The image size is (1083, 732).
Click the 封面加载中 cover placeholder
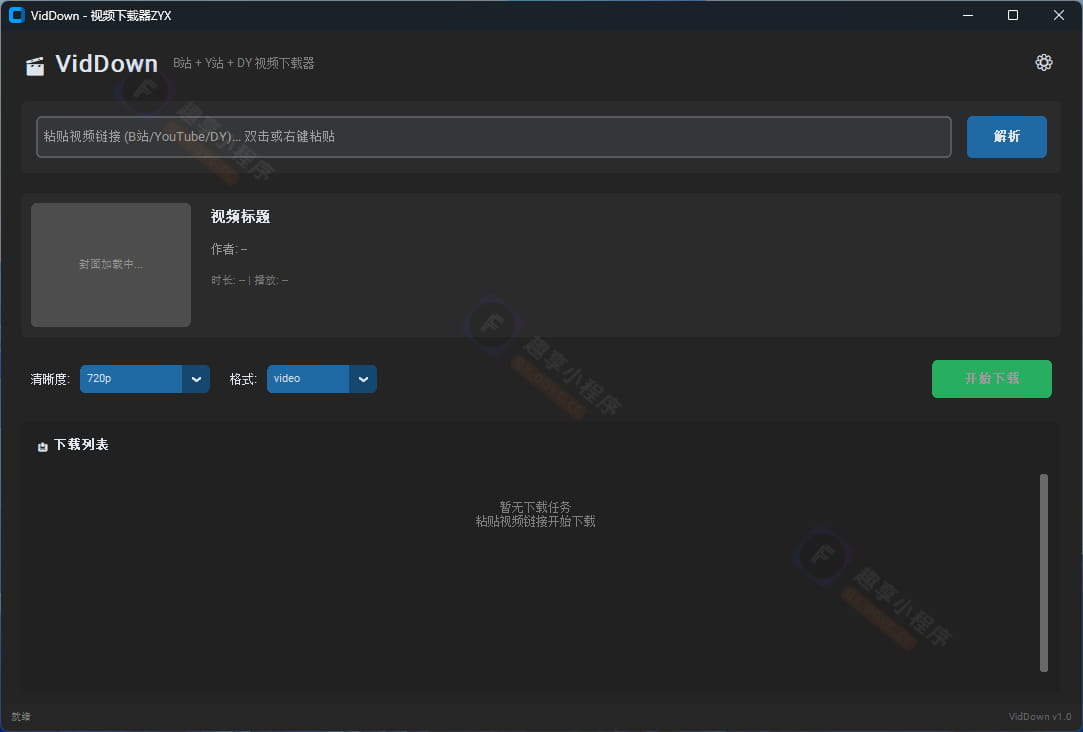110,265
